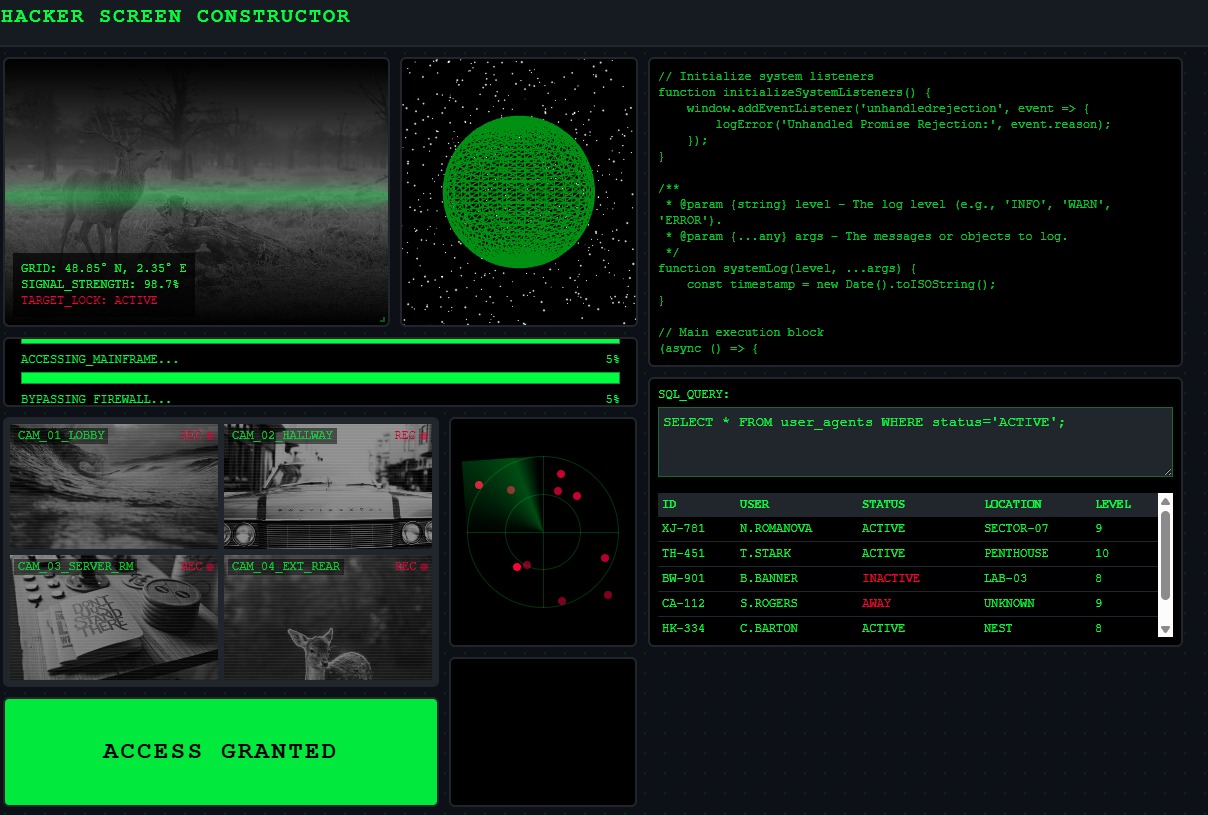Select the INACTIVE B.BANNER row
Screen dimensions: 1208x815
906,578
